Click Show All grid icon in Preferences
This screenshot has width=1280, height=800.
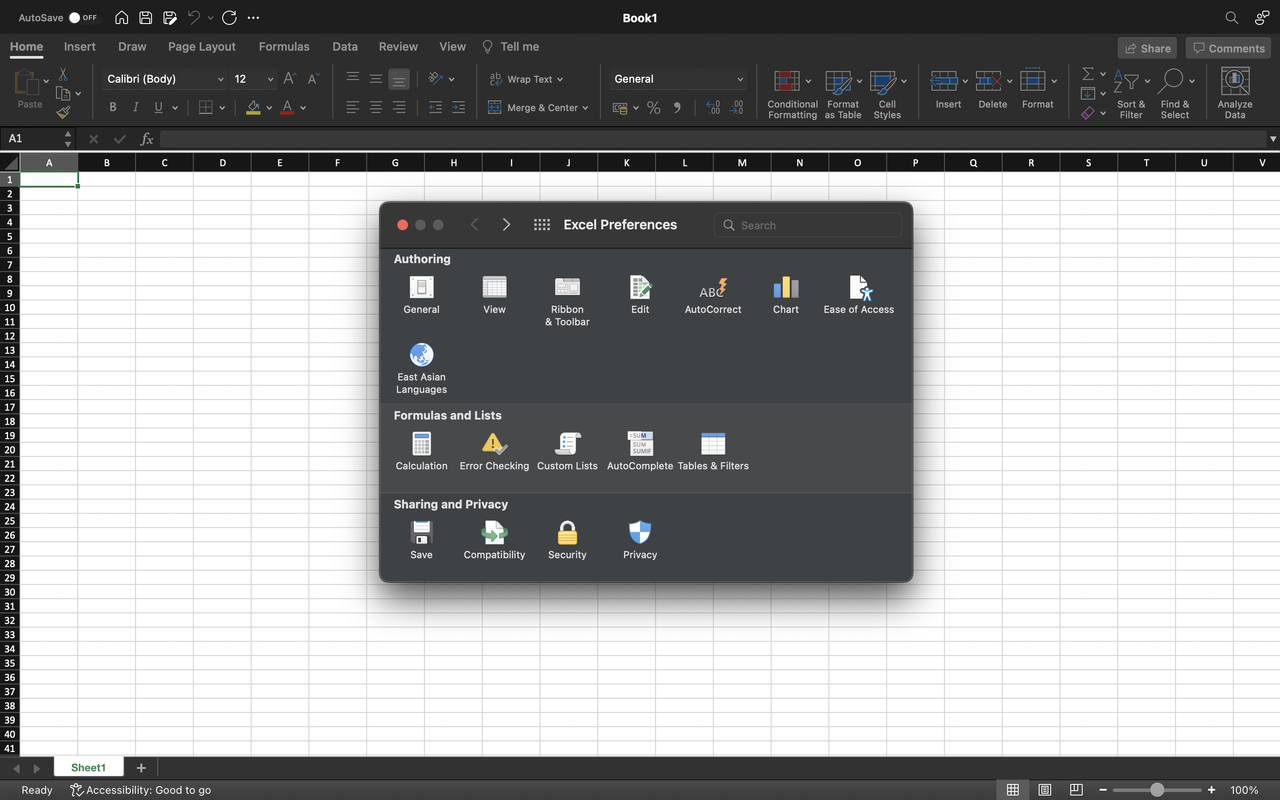[542, 225]
